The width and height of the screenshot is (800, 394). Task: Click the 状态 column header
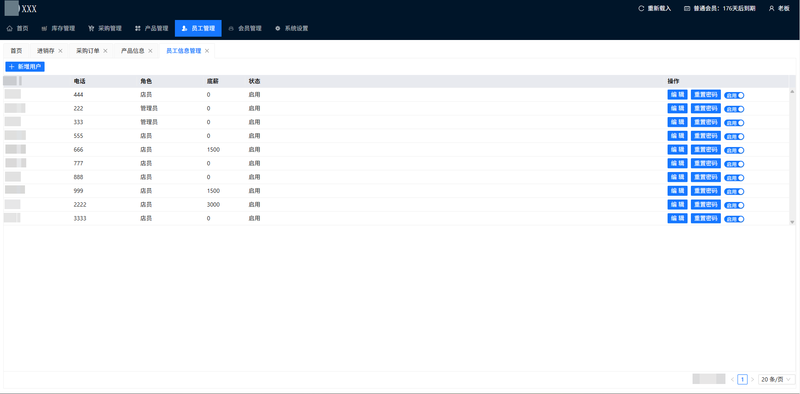tap(255, 81)
